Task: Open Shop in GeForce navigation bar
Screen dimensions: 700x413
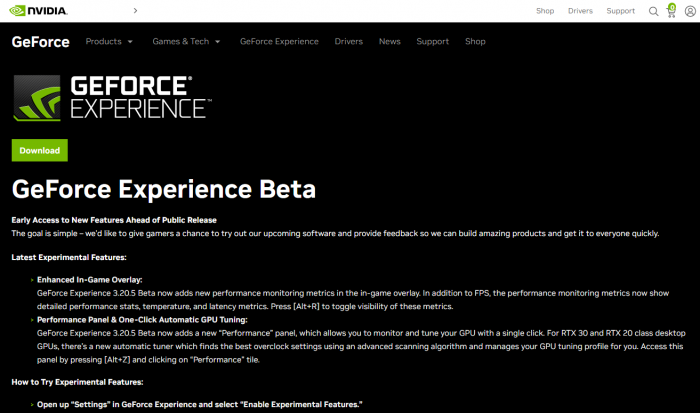Action: pos(475,42)
